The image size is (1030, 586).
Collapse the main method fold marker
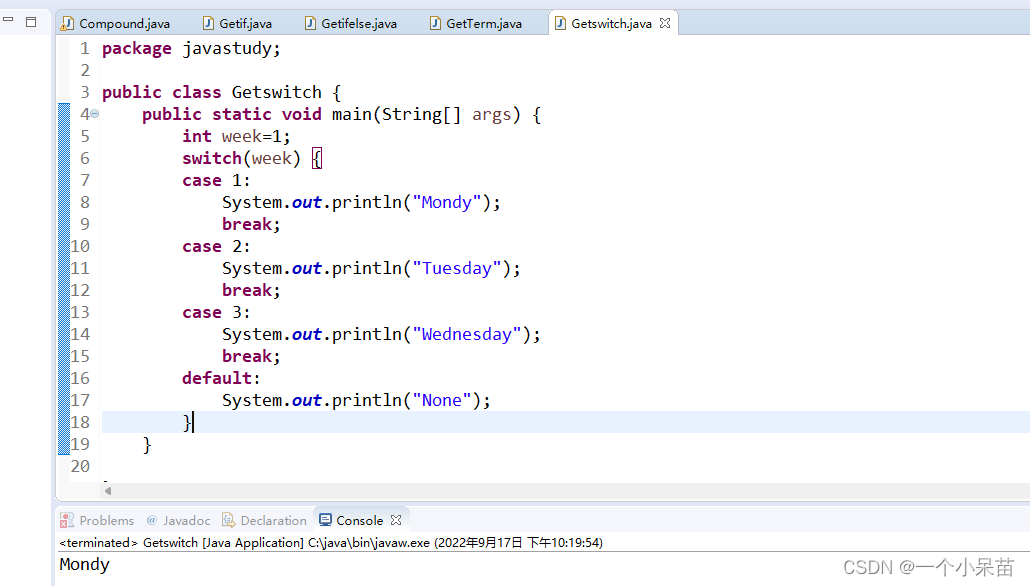pyautogui.click(x=95, y=114)
